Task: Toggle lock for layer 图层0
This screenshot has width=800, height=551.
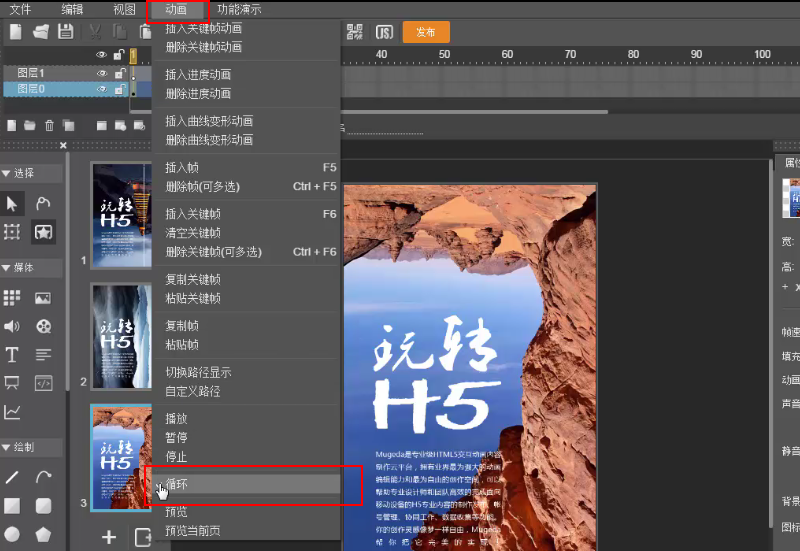Action: (119, 89)
